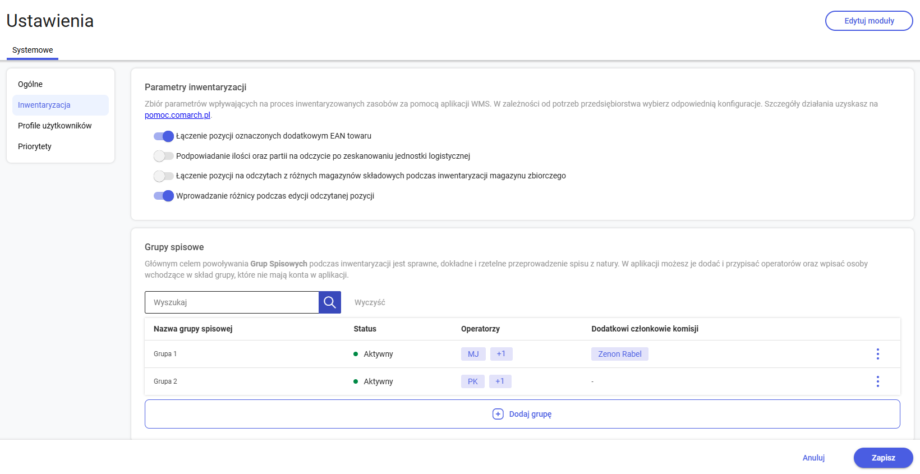Click the search magnifier icon button
Image resolution: width=920 pixels, height=474 pixels.
[329, 302]
